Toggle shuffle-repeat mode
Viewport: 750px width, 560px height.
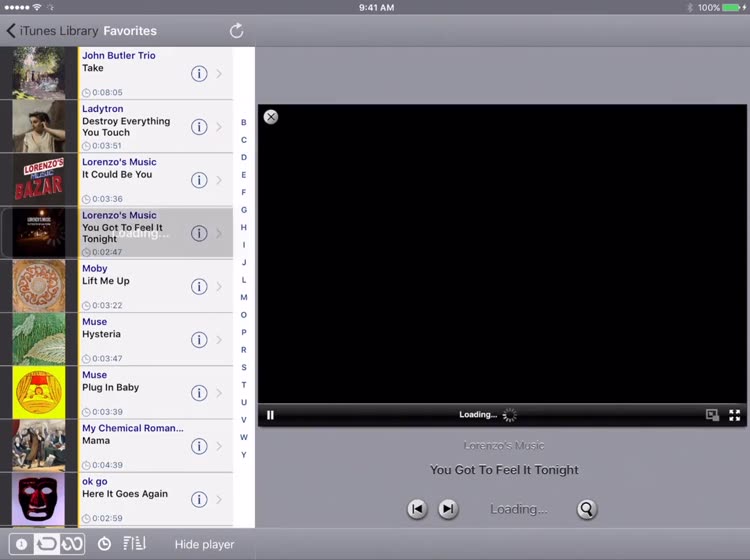pyautogui.click(x=72, y=544)
